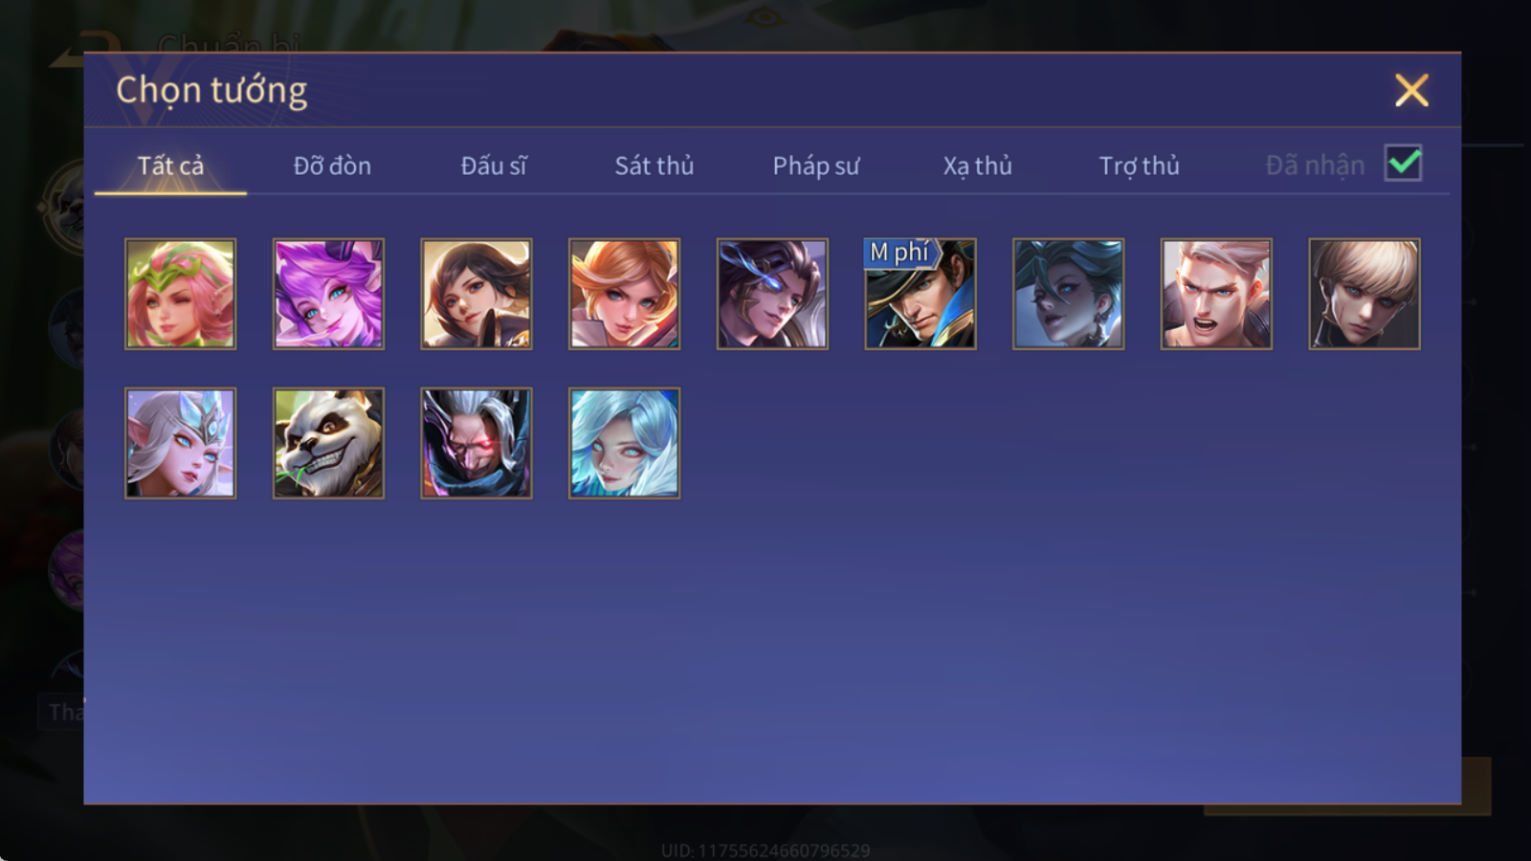Pick the hero marked M phí
This screenshot has height=861, width=1531.
click(920, 294)
